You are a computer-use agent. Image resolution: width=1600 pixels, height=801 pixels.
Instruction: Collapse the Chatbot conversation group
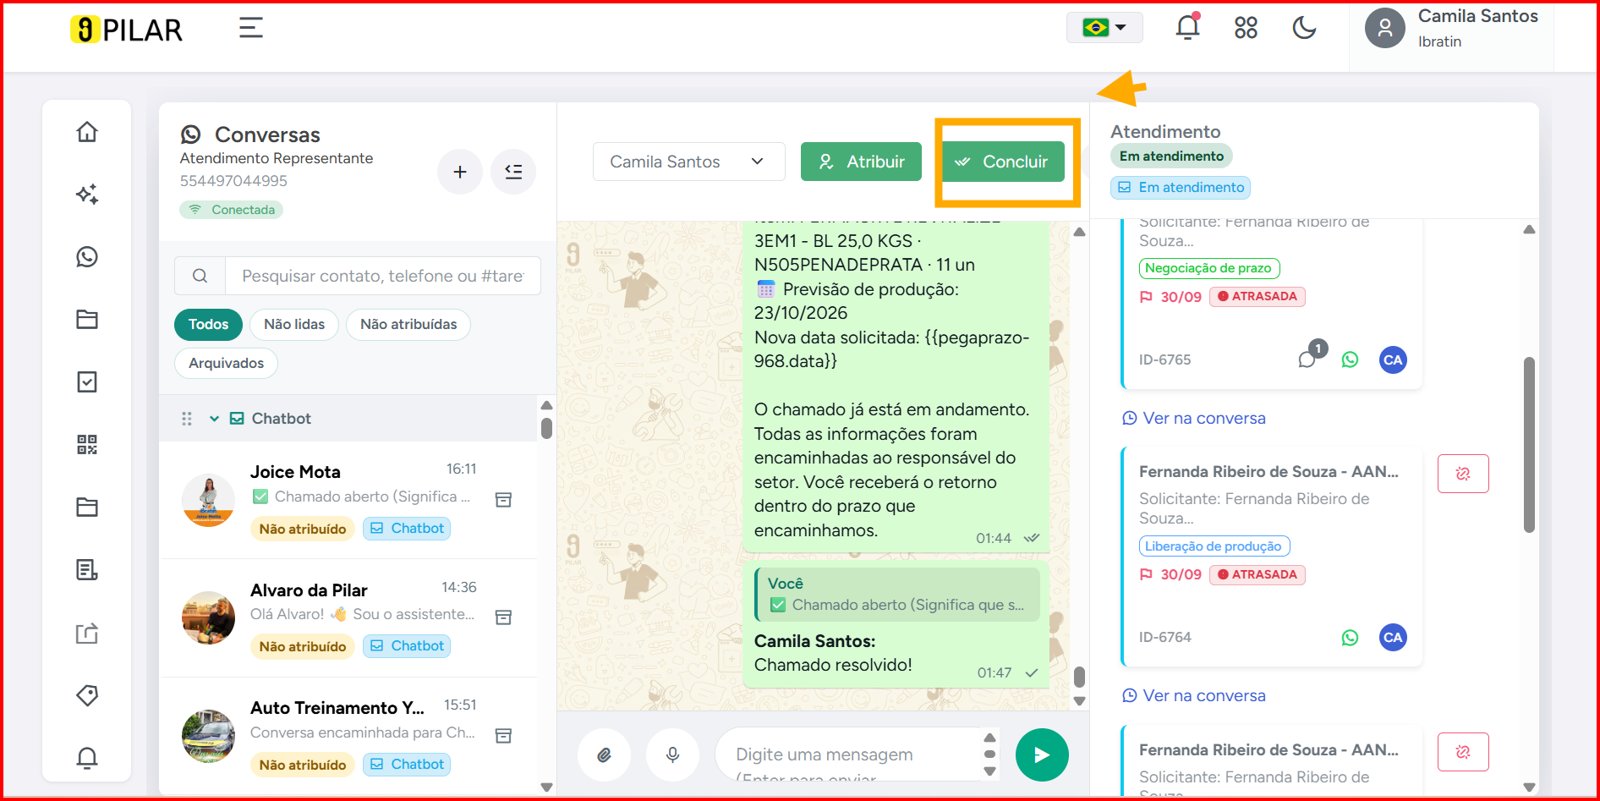(x=214, y=419)
